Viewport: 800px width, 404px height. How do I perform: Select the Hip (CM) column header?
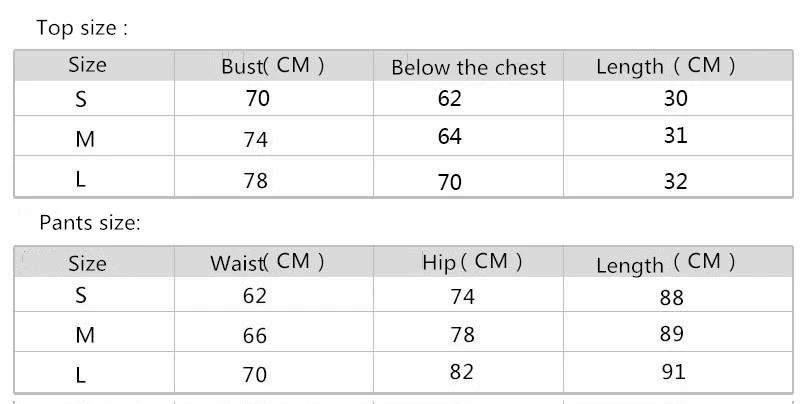click(x=472, y=262)
